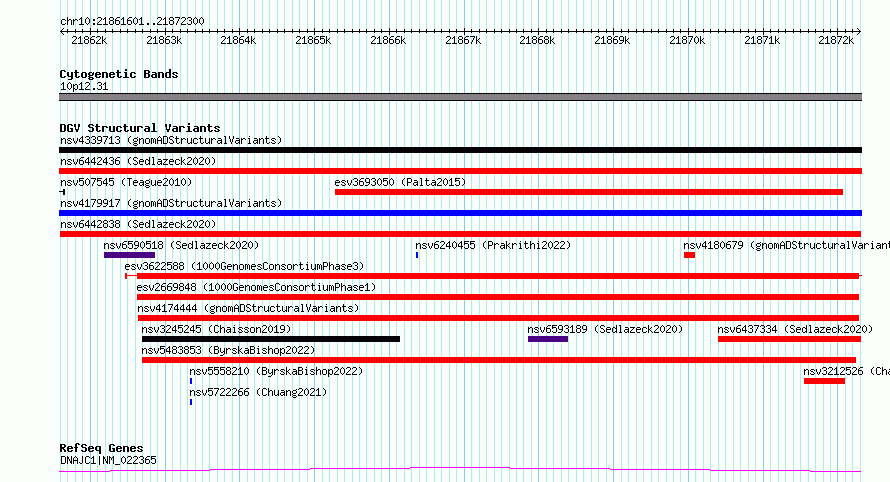The width and height of the screenshot is (890, 482).
Task: Click the magenta DNAJC1 gene line
Action: (460, 470)
